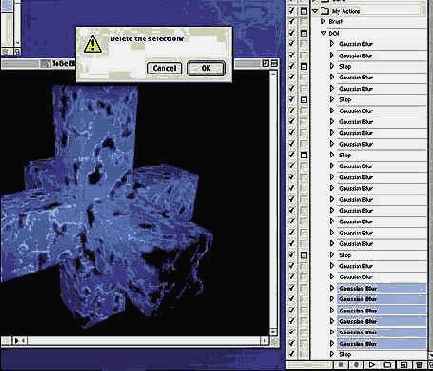This screenshot has width=433, height=371.
Task: Collapse the DOI action disclosure triangle
Action: [x=323, y=33]
